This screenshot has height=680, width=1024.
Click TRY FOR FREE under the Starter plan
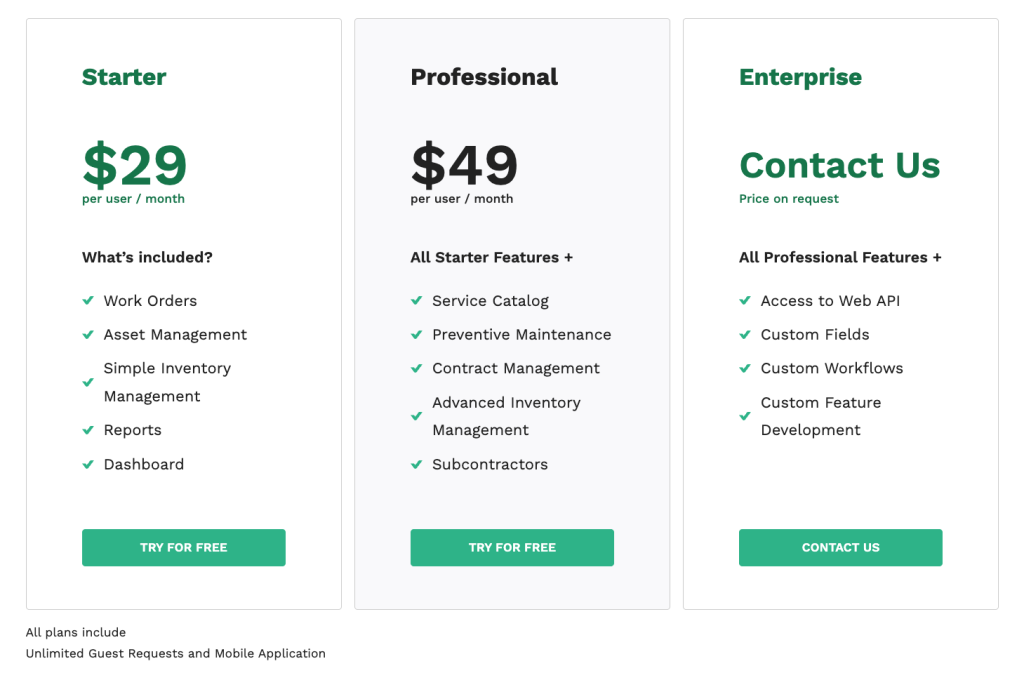(x=183, y=547)
